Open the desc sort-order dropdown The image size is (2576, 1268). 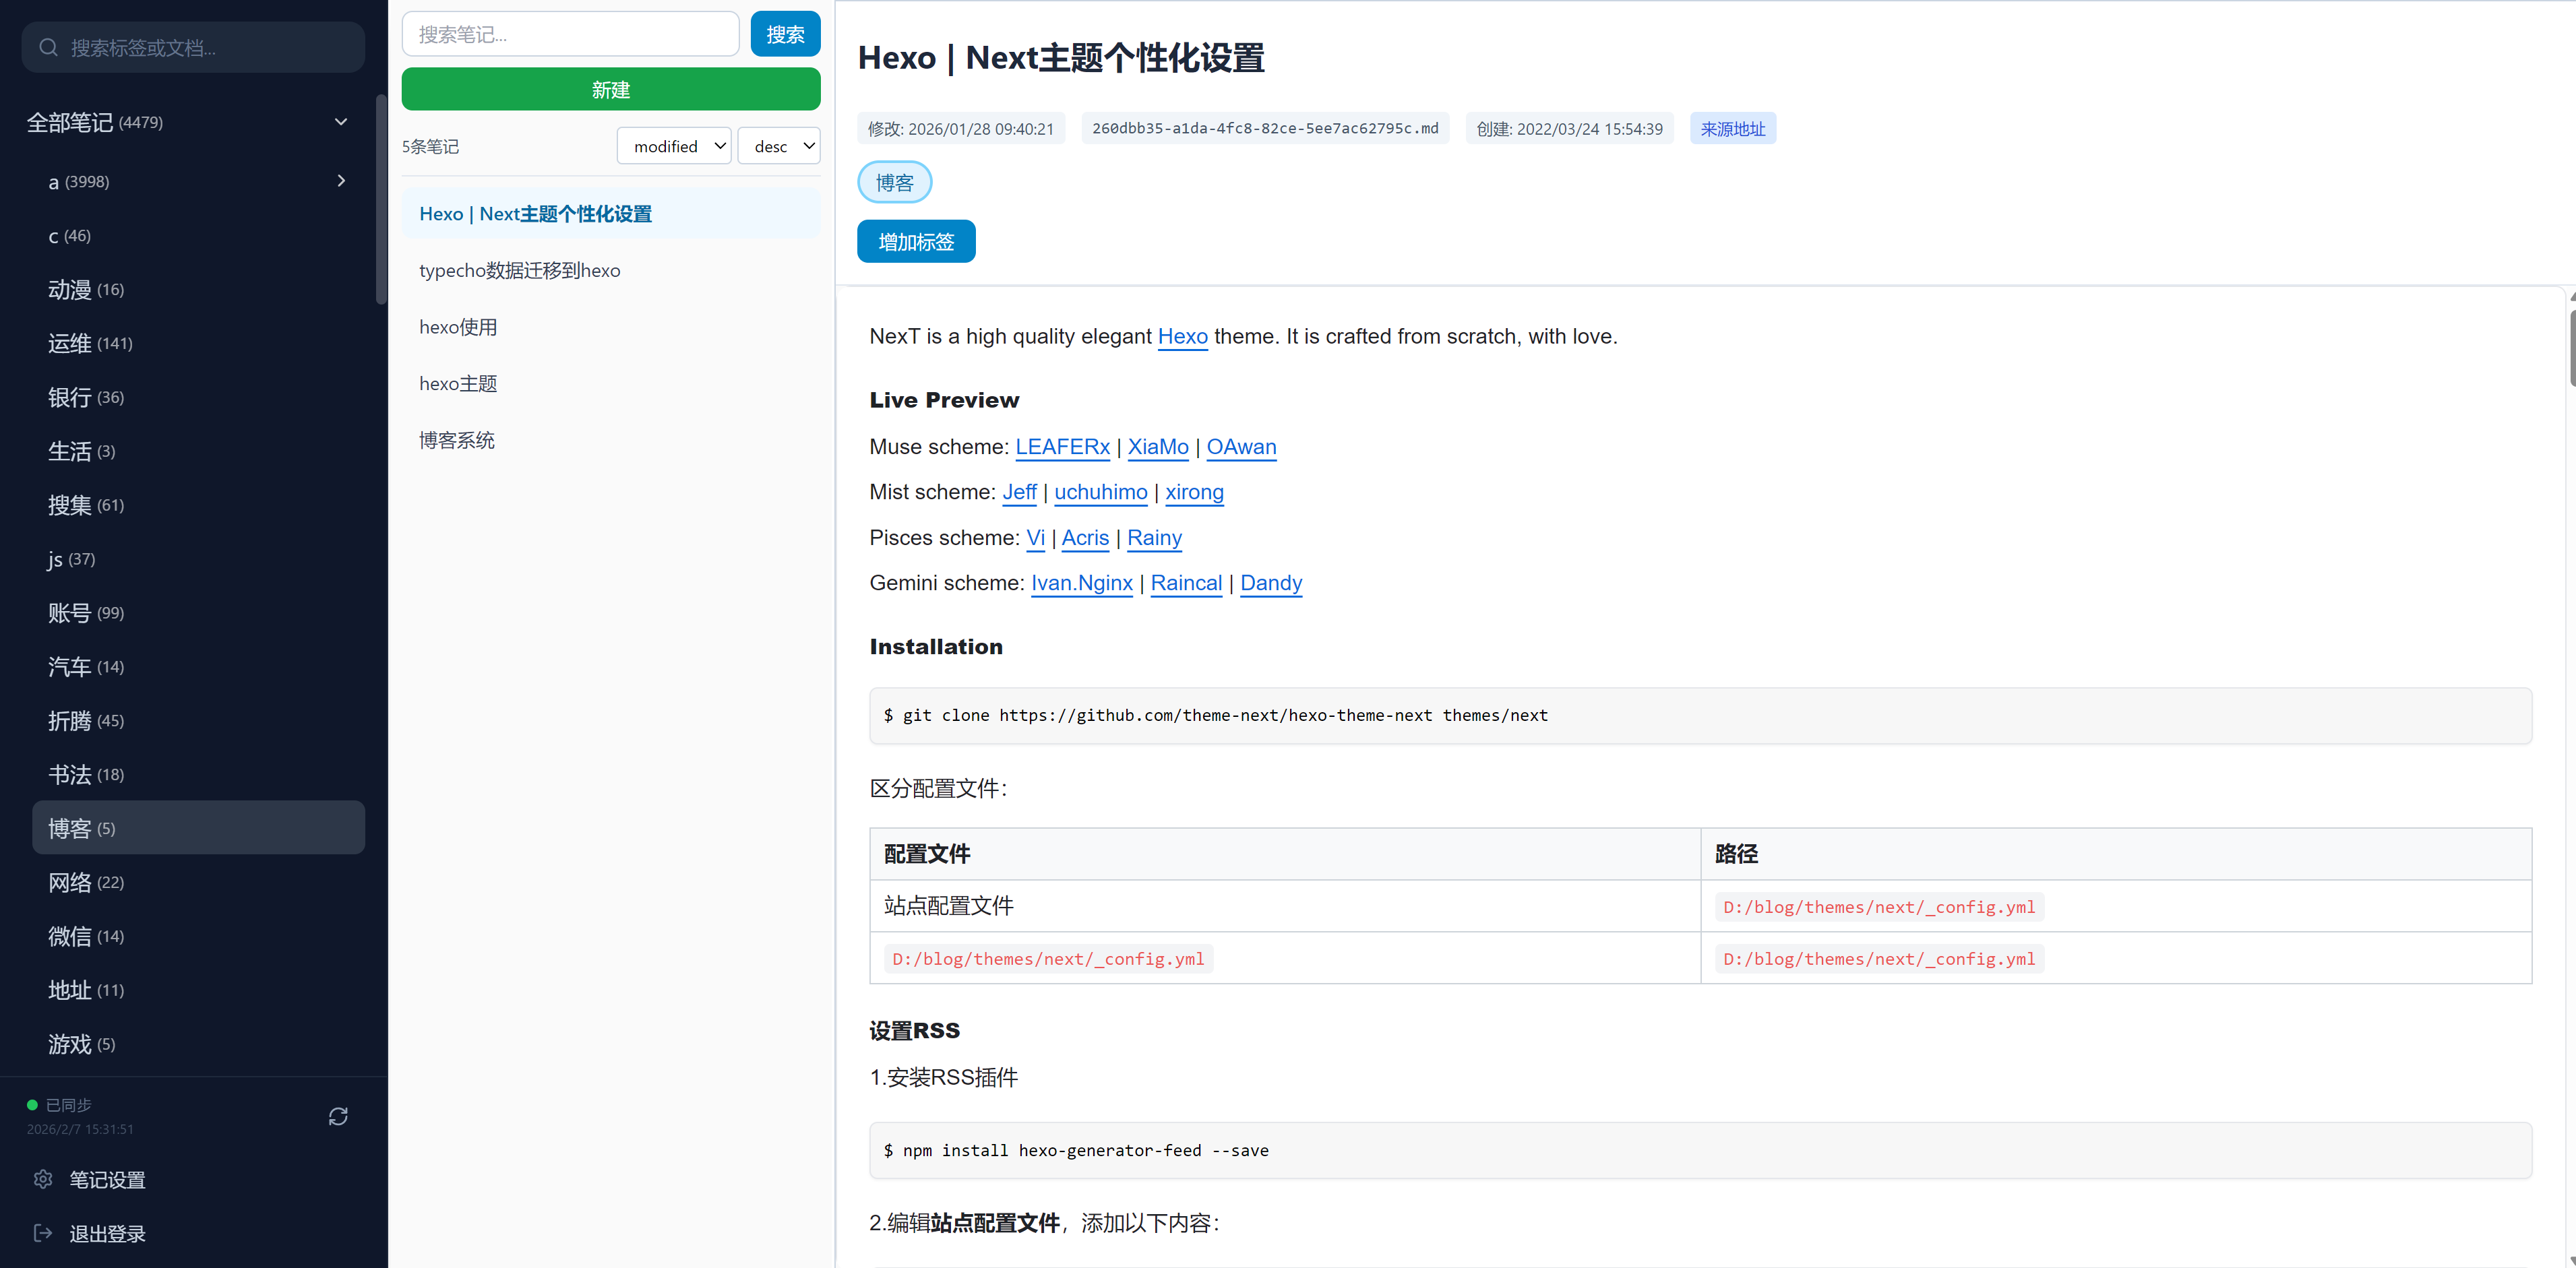pos(779,146)
